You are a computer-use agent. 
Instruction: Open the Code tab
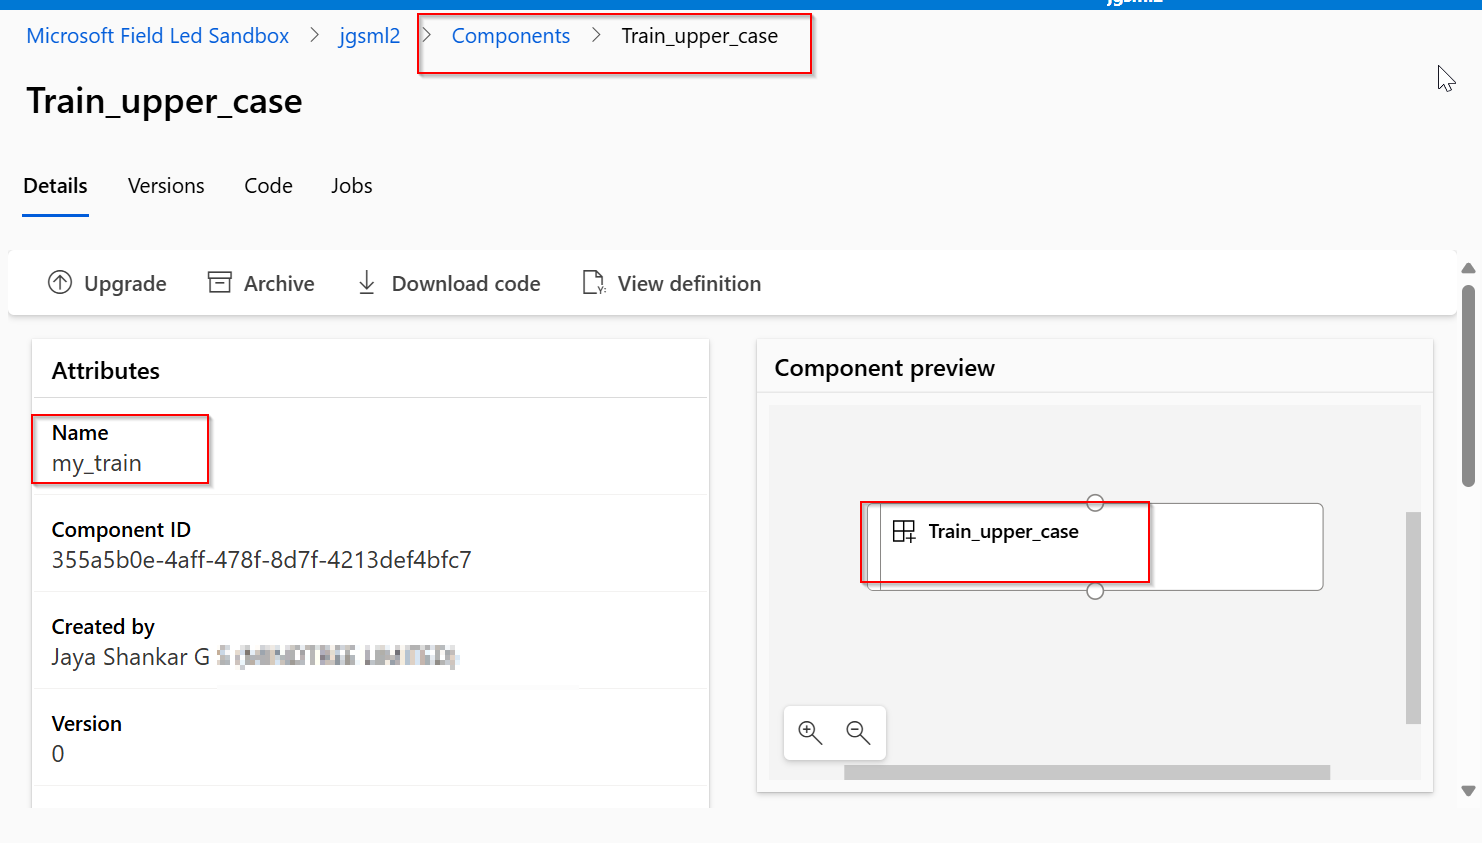point(268,186)
